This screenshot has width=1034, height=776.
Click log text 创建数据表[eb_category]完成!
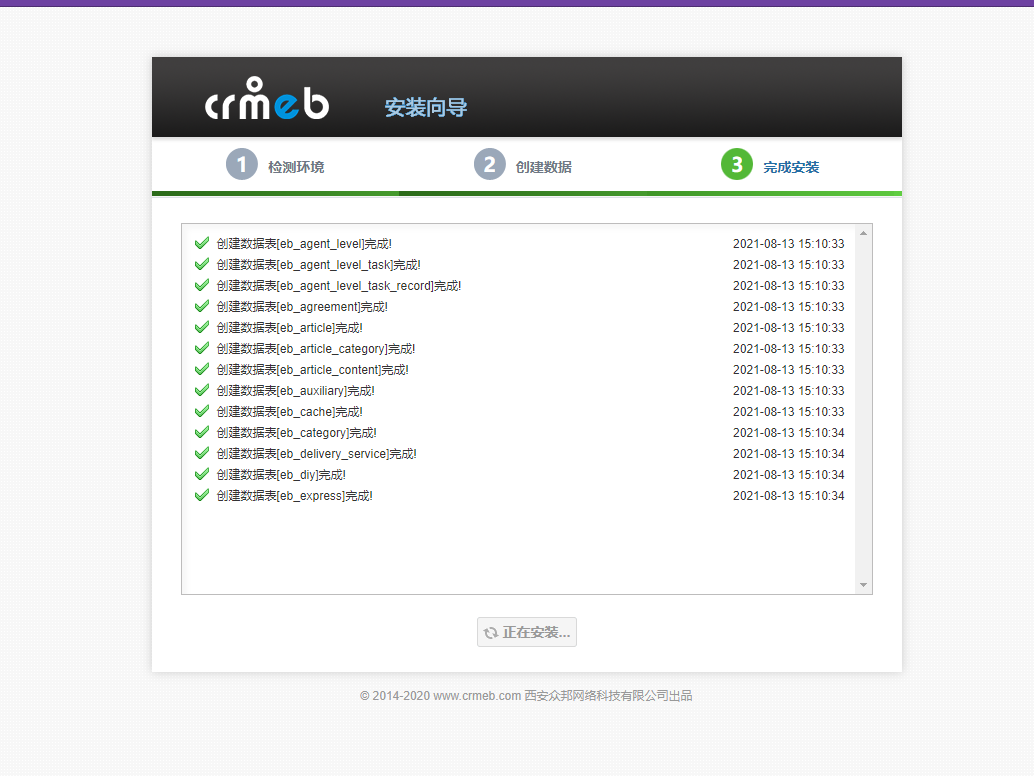[x=297, y=434]
